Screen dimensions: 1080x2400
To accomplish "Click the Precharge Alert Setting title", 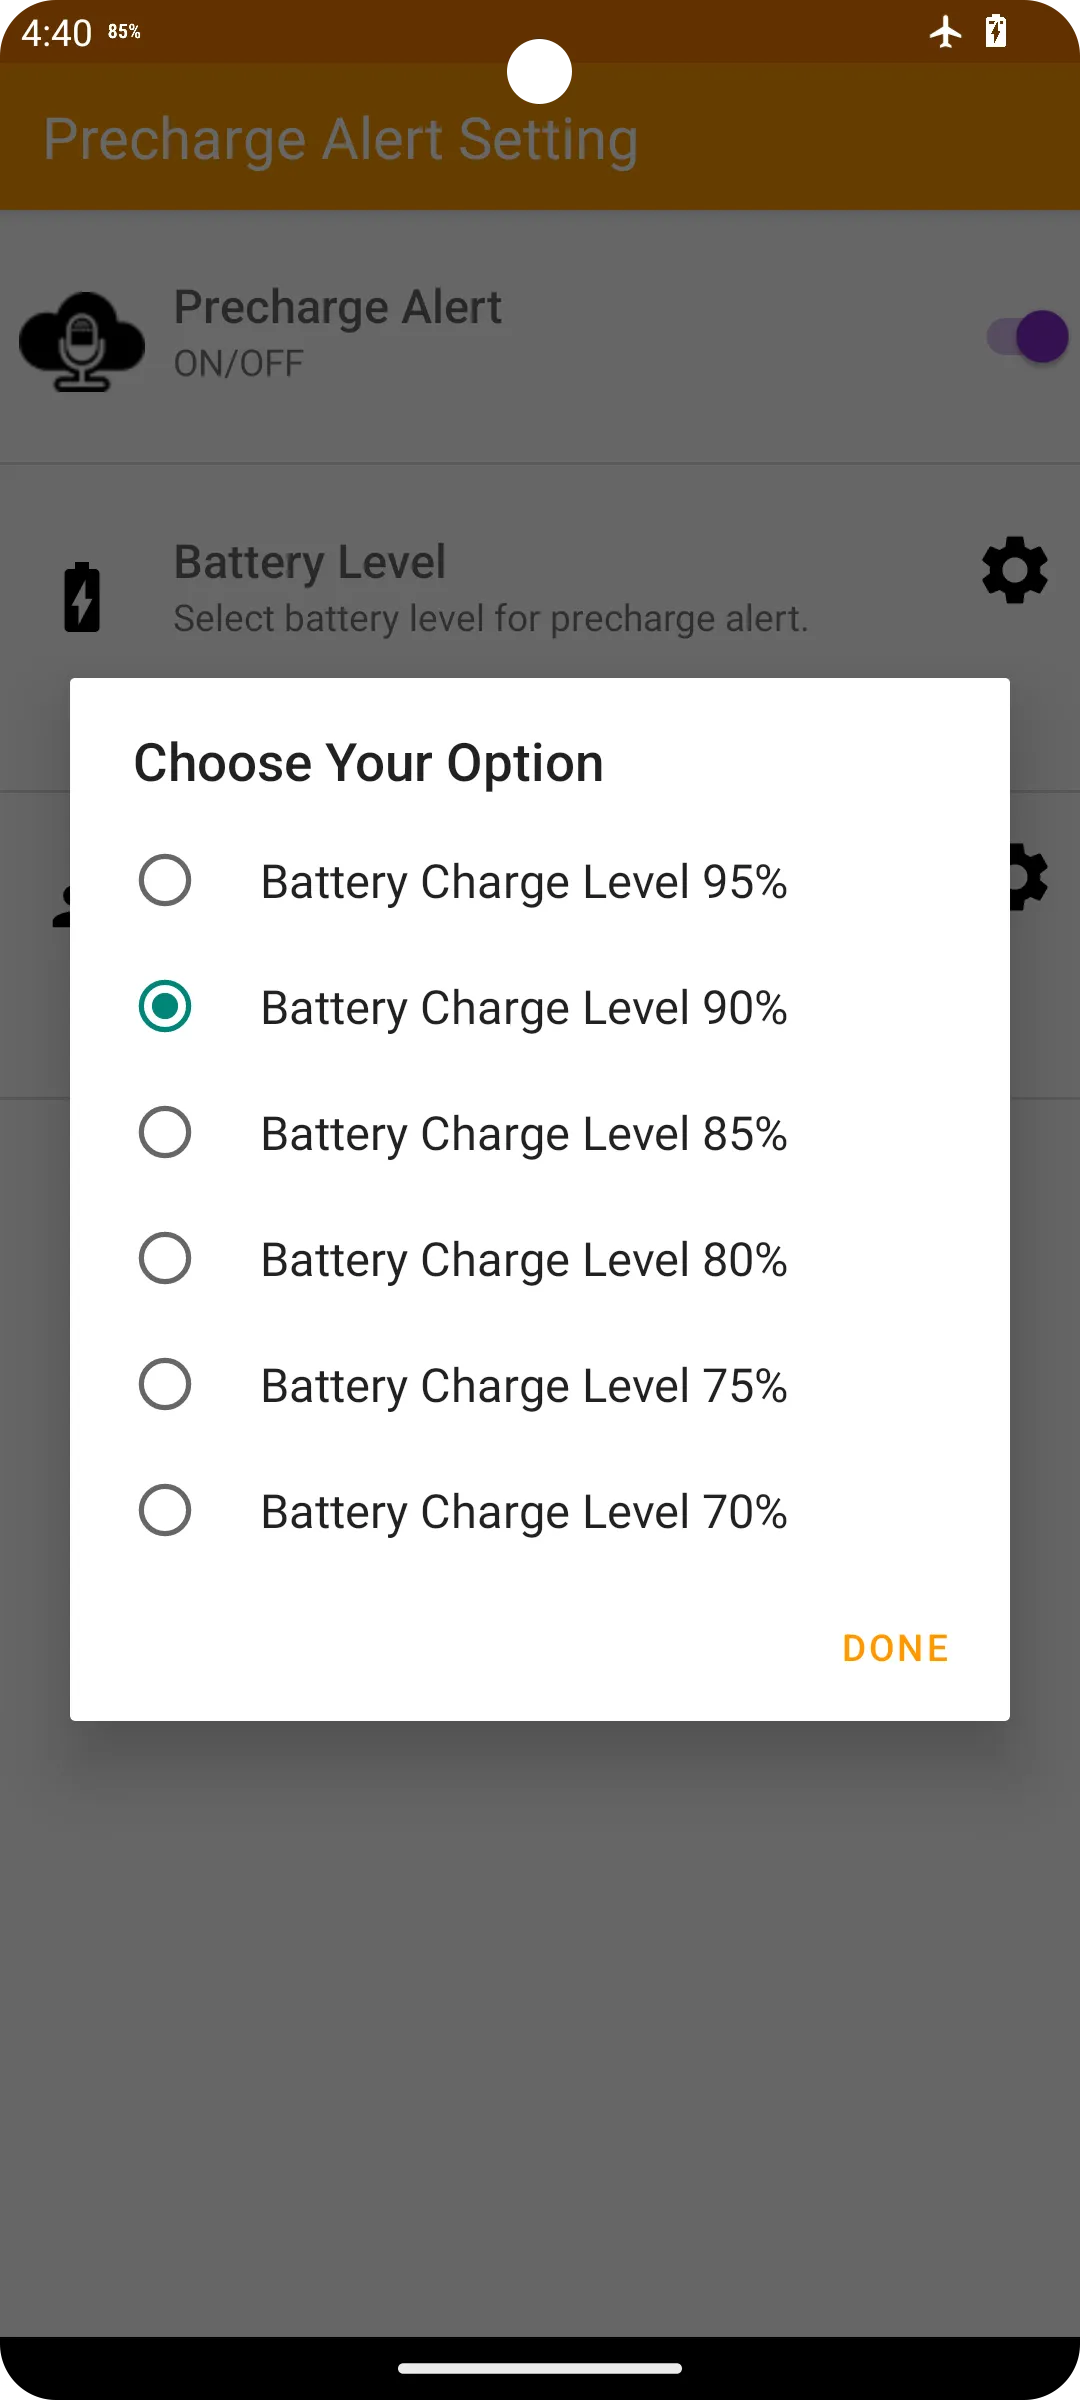I will pos(341,139).
